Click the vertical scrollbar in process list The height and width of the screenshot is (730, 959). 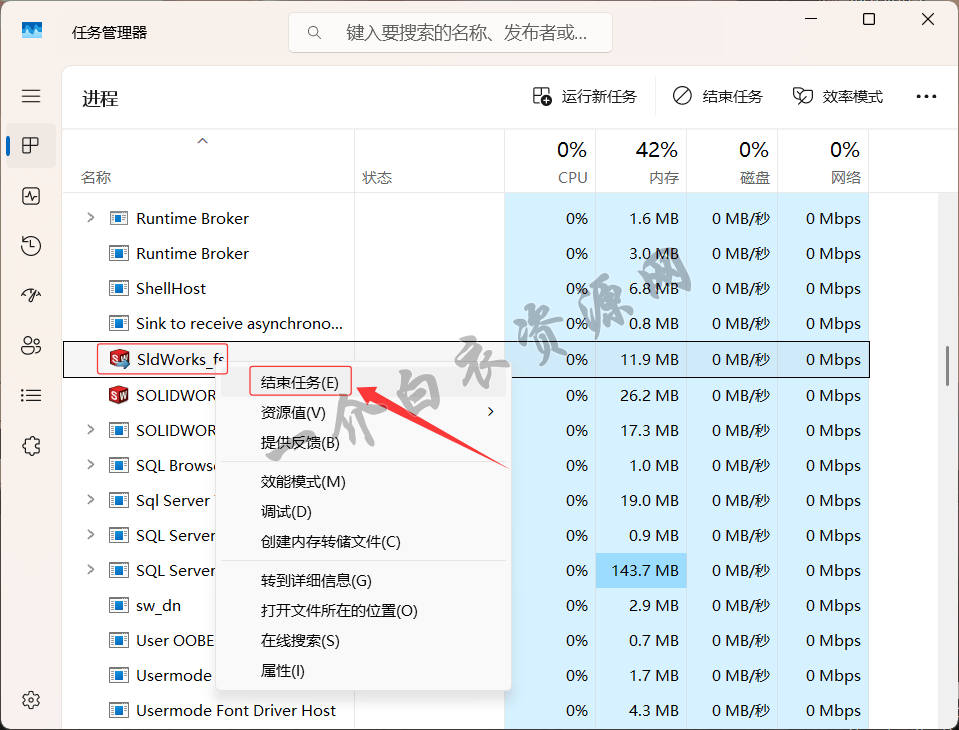947,366
